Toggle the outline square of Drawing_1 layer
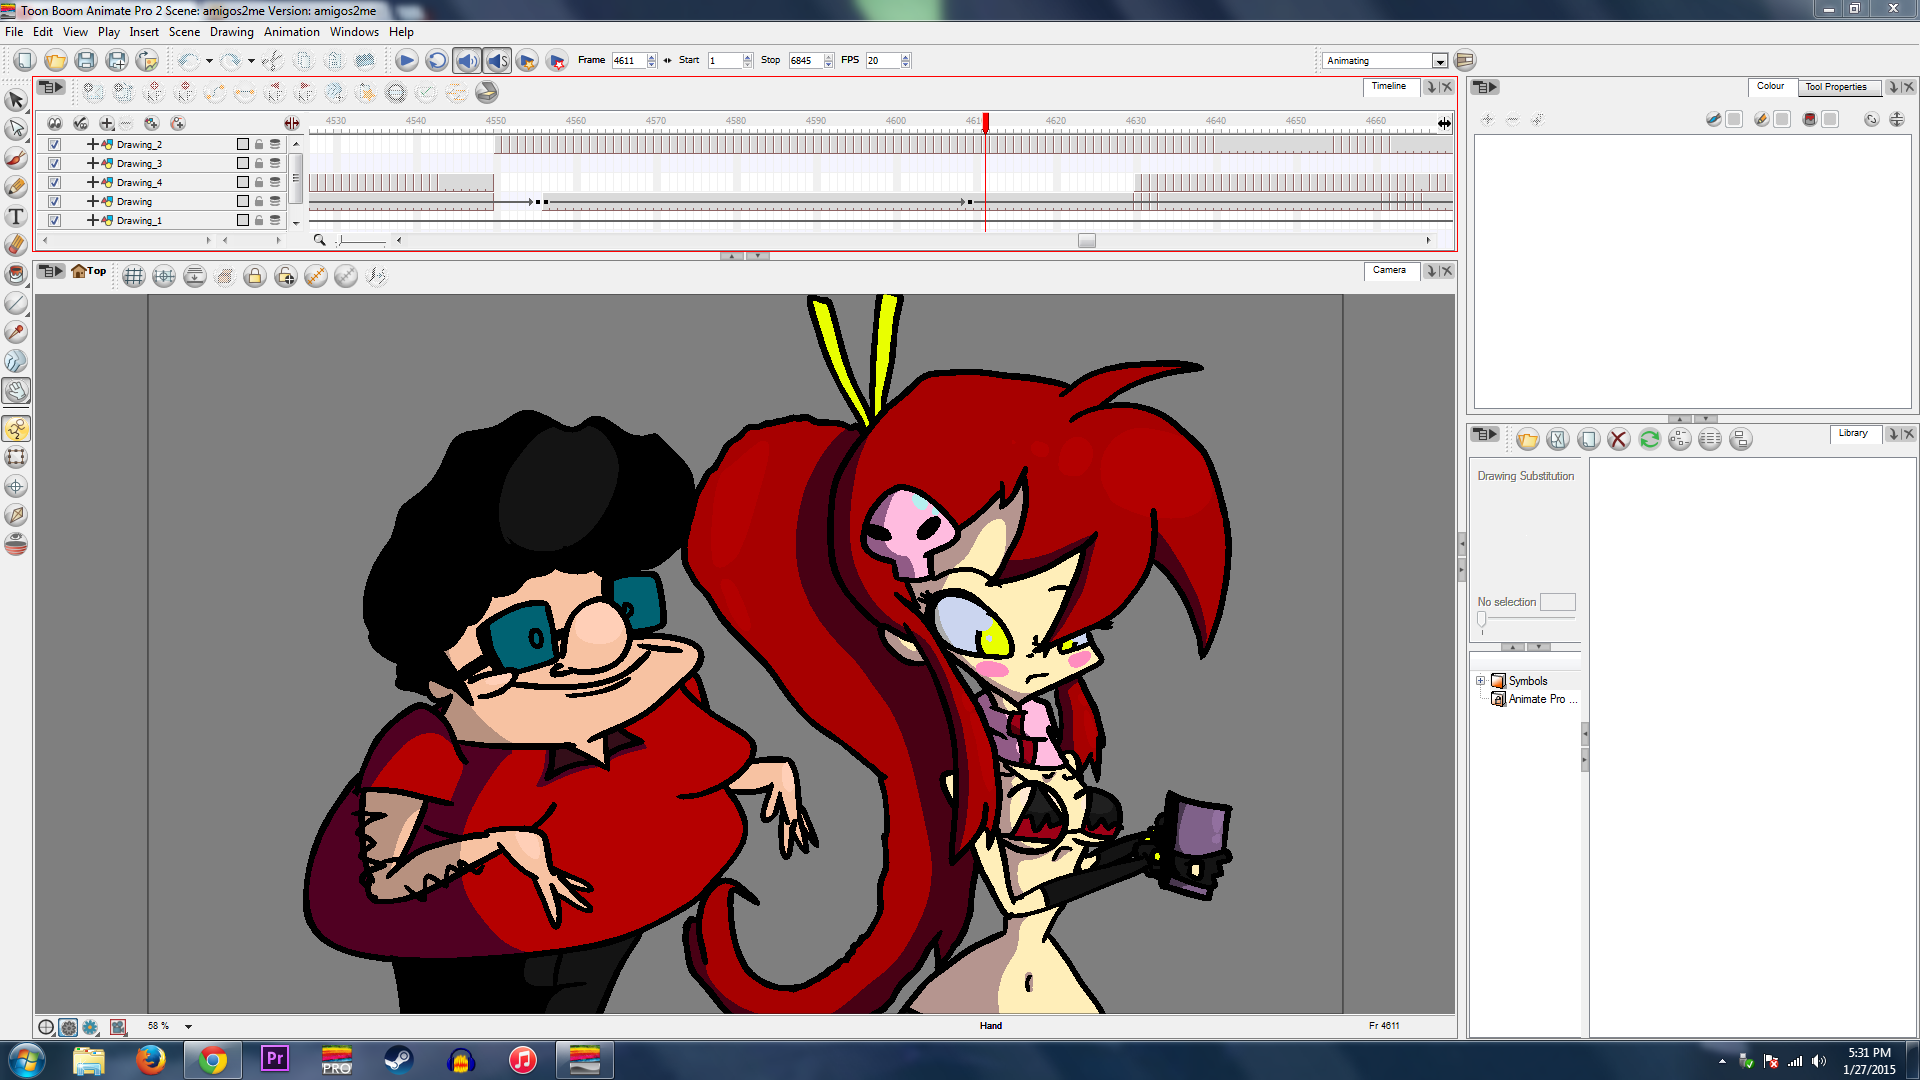This screenshot has height=1080, width=1920. (x=243, y=220)
